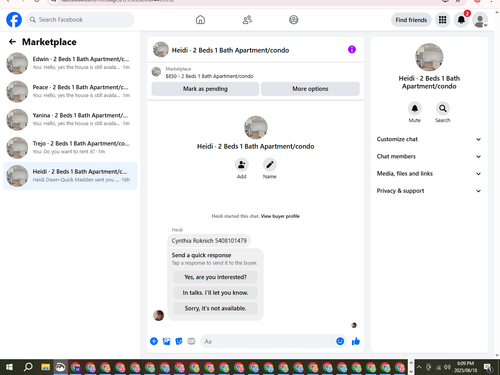This screenshot has width=500, height=375.
Task: Search in conversation magnifier icon
Action: 443,108
